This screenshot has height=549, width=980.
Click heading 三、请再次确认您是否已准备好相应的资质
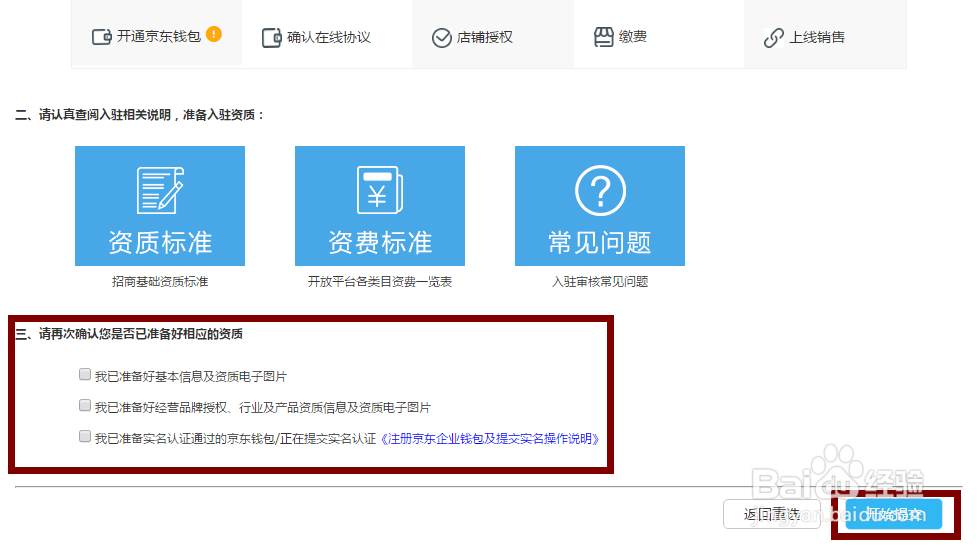pos(129,334)
